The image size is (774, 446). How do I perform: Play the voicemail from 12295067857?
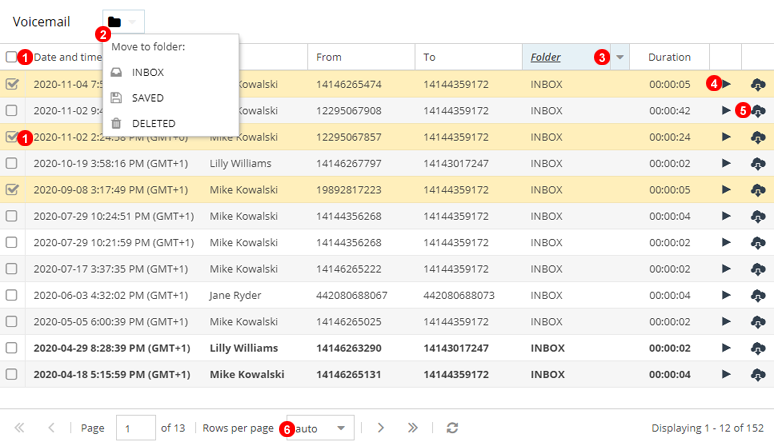pos(726,137)
